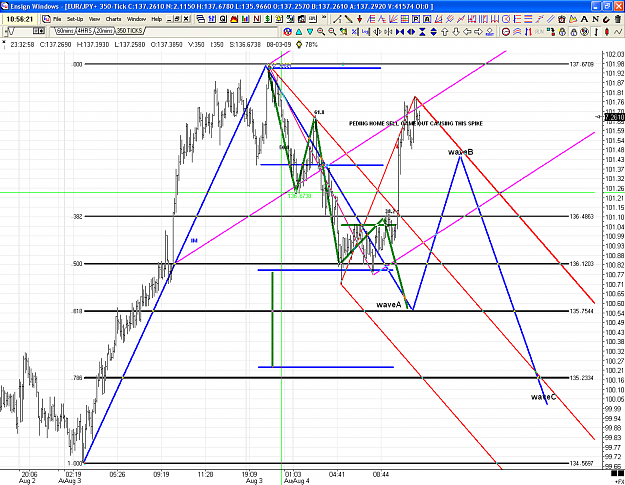Screen dimensions: 625x485
Task: Select the boxed P draw tool
Action: (x=416, y=19)
